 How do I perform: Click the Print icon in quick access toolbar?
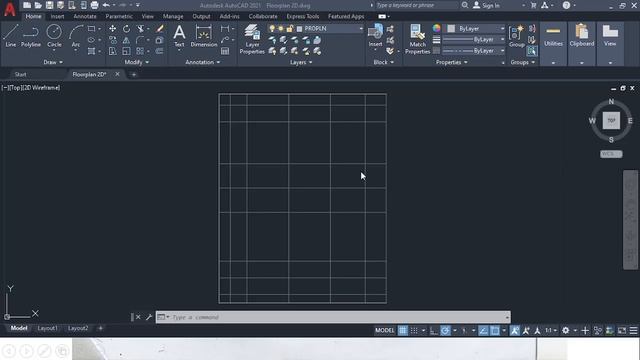click(94, 5)
